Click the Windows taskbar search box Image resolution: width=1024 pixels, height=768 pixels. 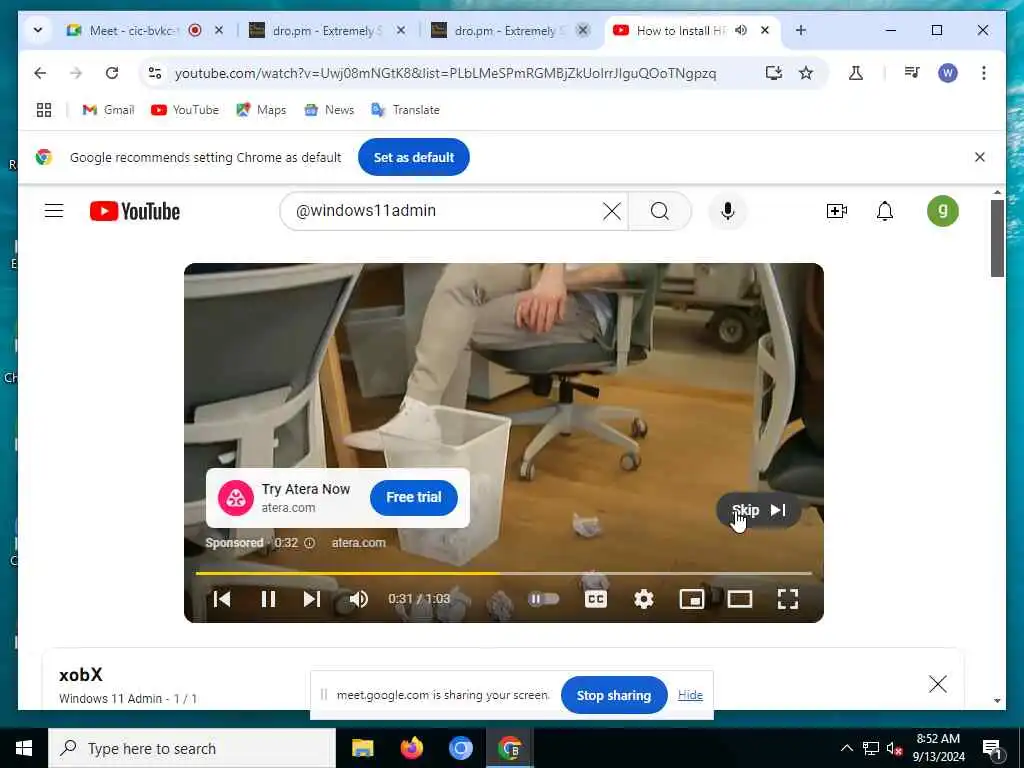(192, 748)
